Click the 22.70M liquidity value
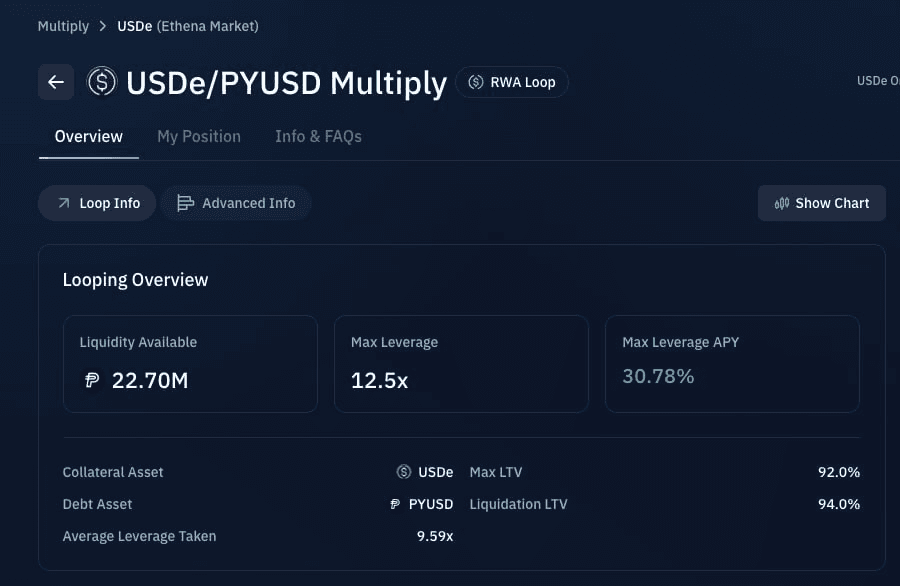This screenshot has width=900, height=586. pyautogui.click(x=150, y=380)
